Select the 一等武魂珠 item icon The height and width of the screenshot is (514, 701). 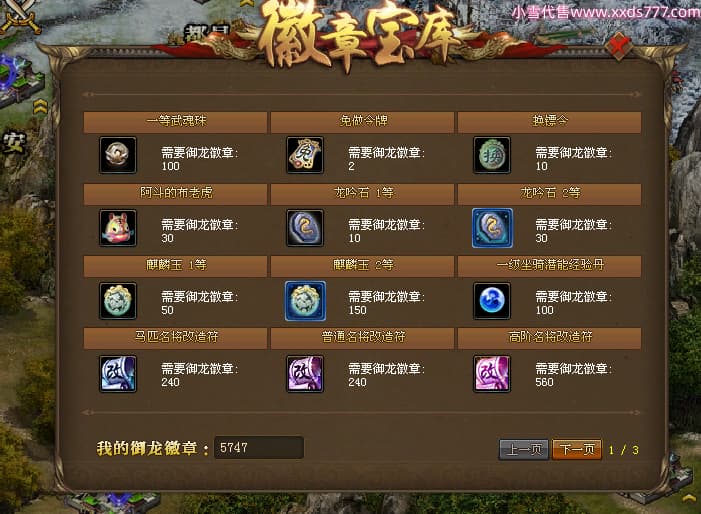pyautogui.click(x=118, y=155)
